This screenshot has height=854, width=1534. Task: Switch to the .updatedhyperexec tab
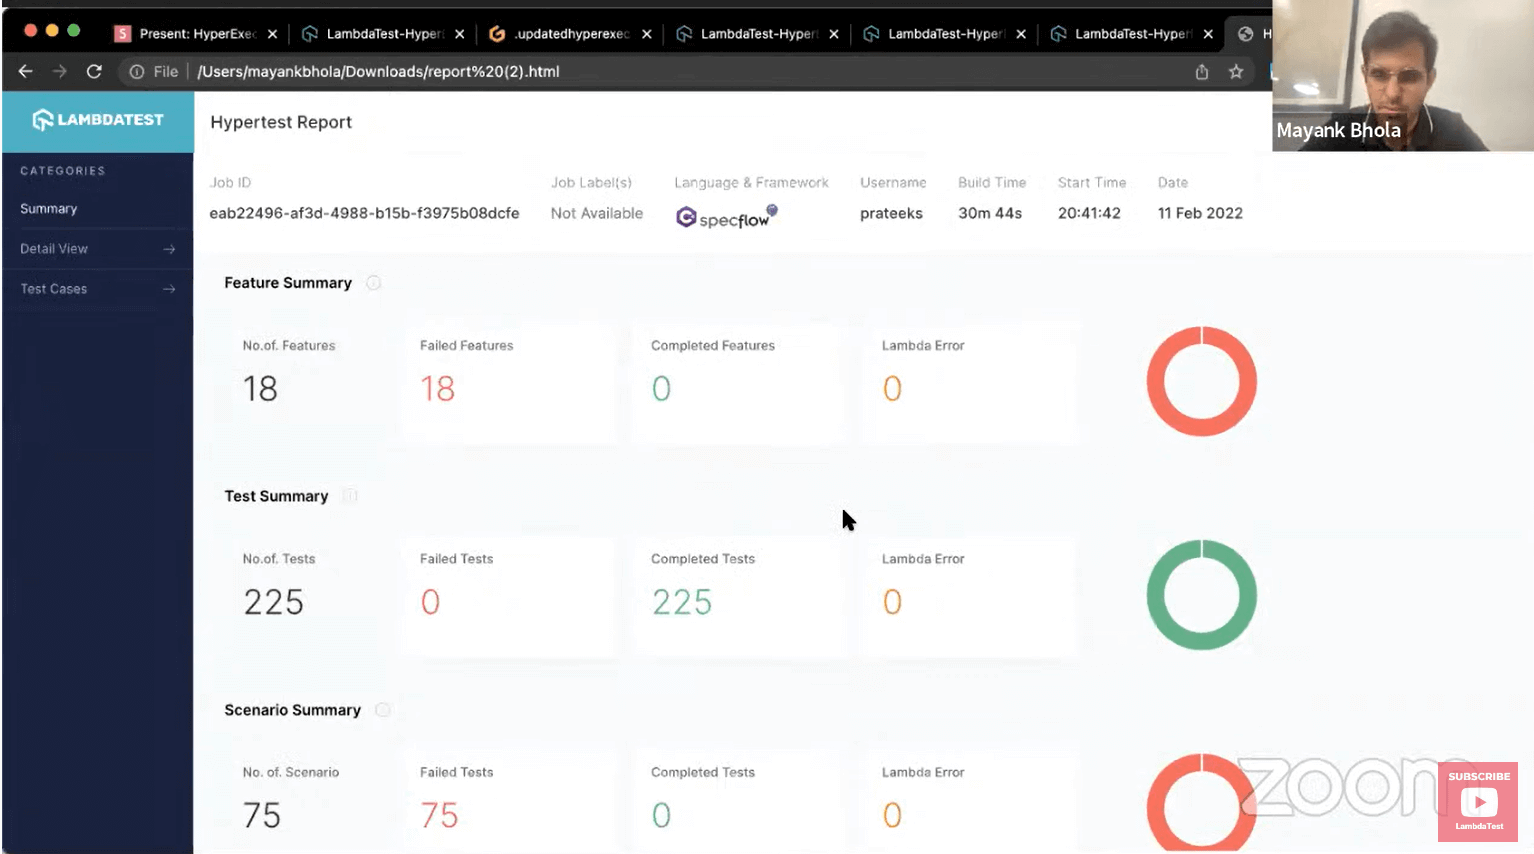571,34
